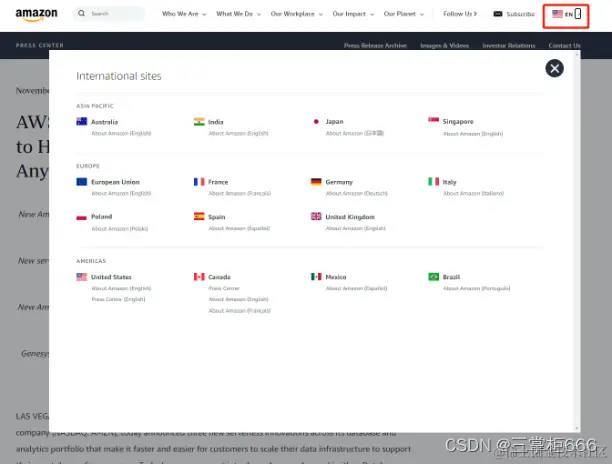Click the Press Center header label
The width and height of the screenshot is (612, 464).
[x=39, y=45]
